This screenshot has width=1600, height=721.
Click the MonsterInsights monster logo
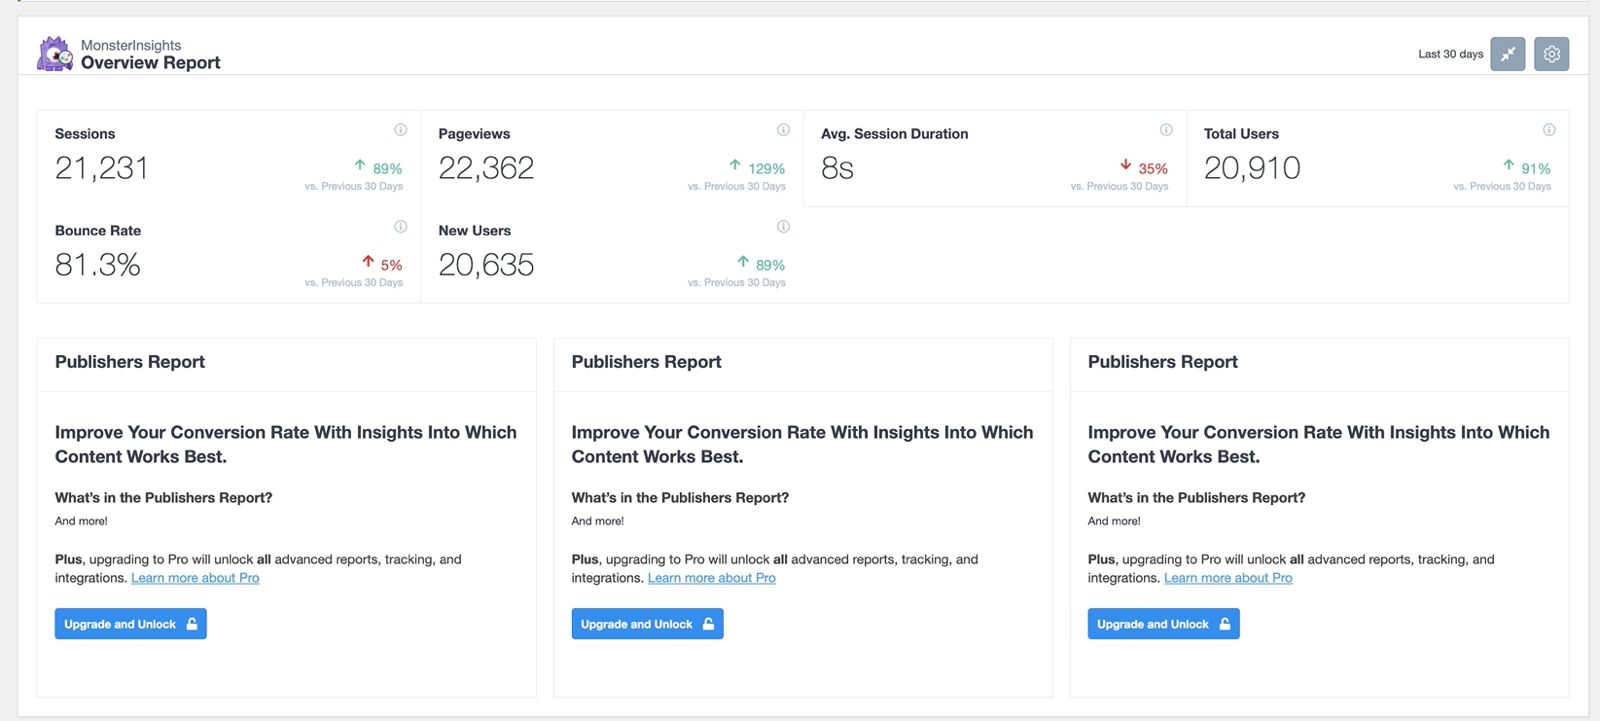coord(55,54)
